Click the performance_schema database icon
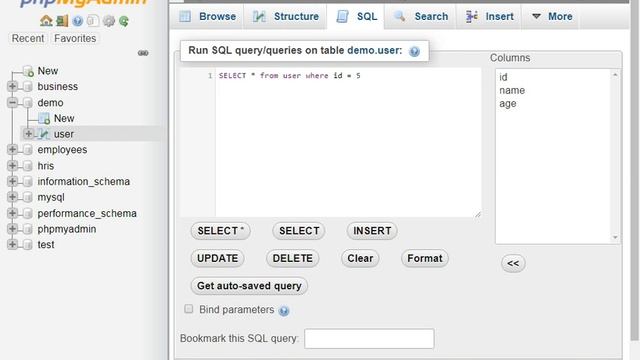 coord(28,213)
